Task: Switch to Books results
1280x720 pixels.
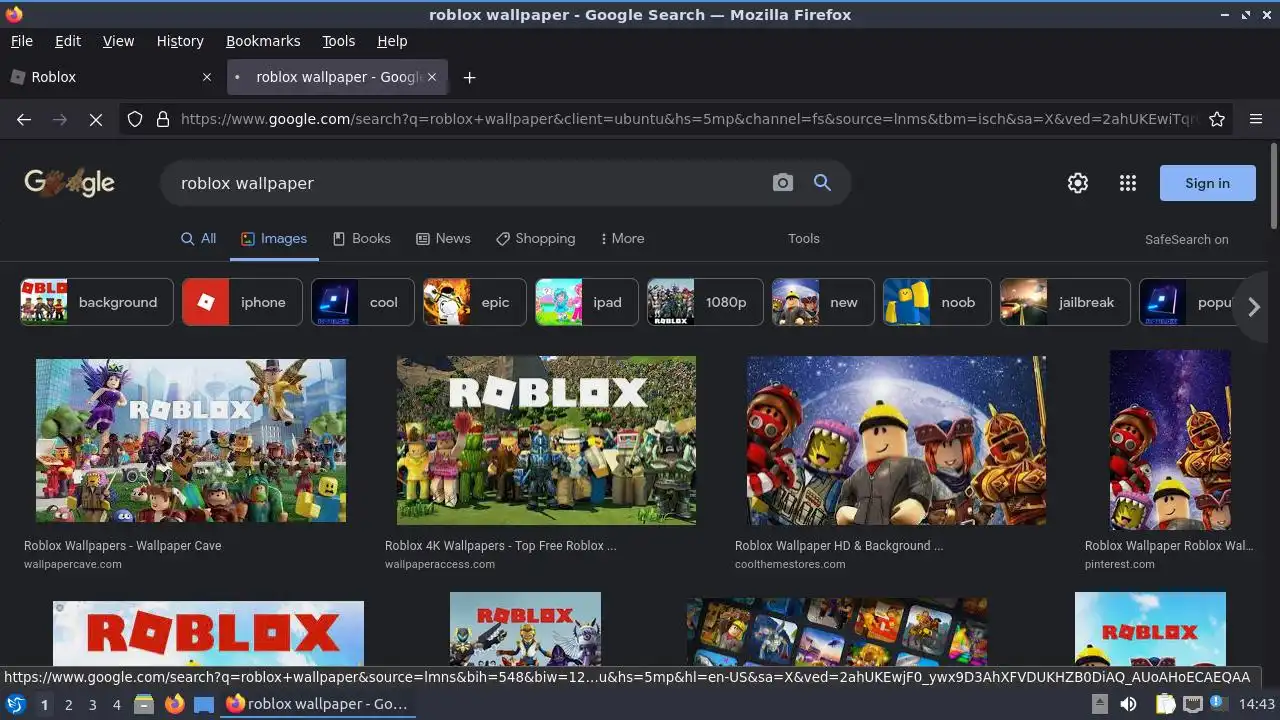Action: 361,239
